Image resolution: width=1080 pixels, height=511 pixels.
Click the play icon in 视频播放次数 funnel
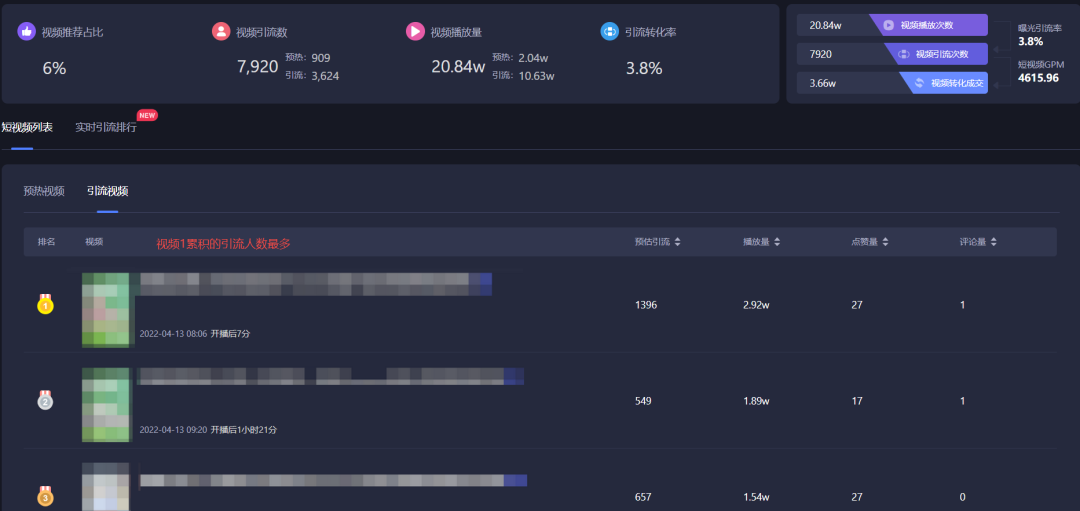pos(888,25)
